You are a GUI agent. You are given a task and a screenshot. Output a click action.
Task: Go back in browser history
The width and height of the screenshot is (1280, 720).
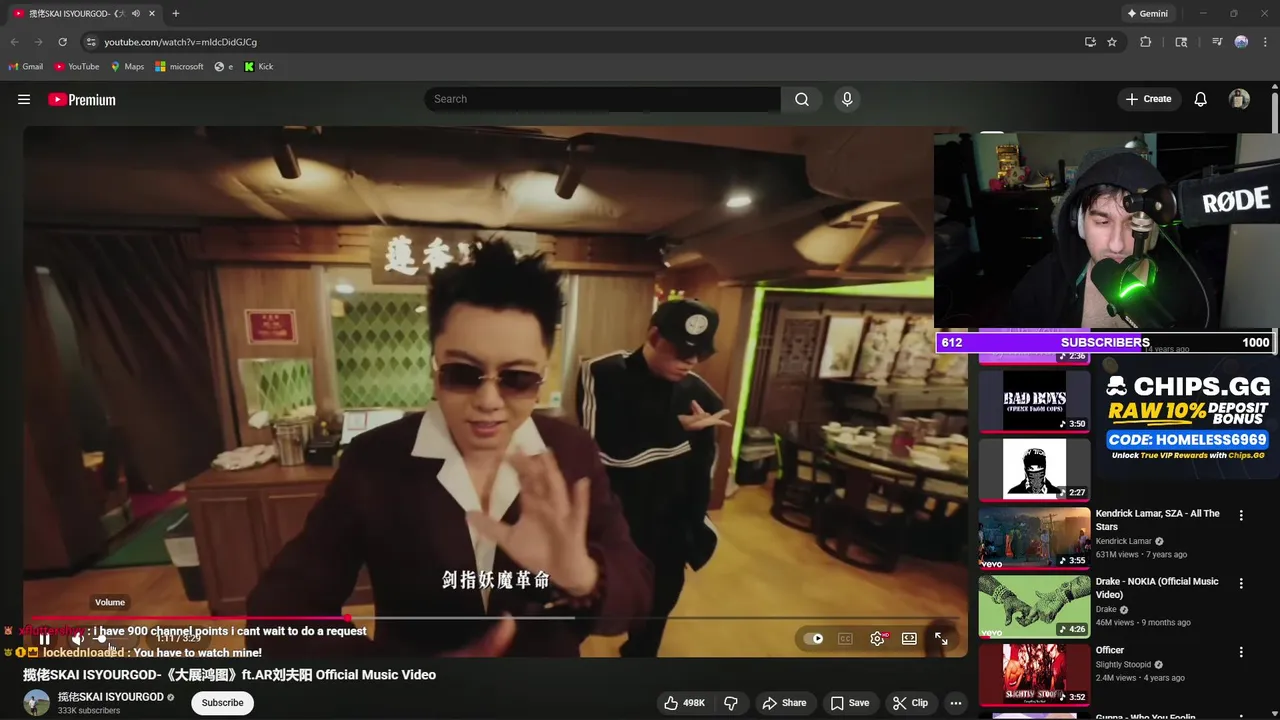14,42
